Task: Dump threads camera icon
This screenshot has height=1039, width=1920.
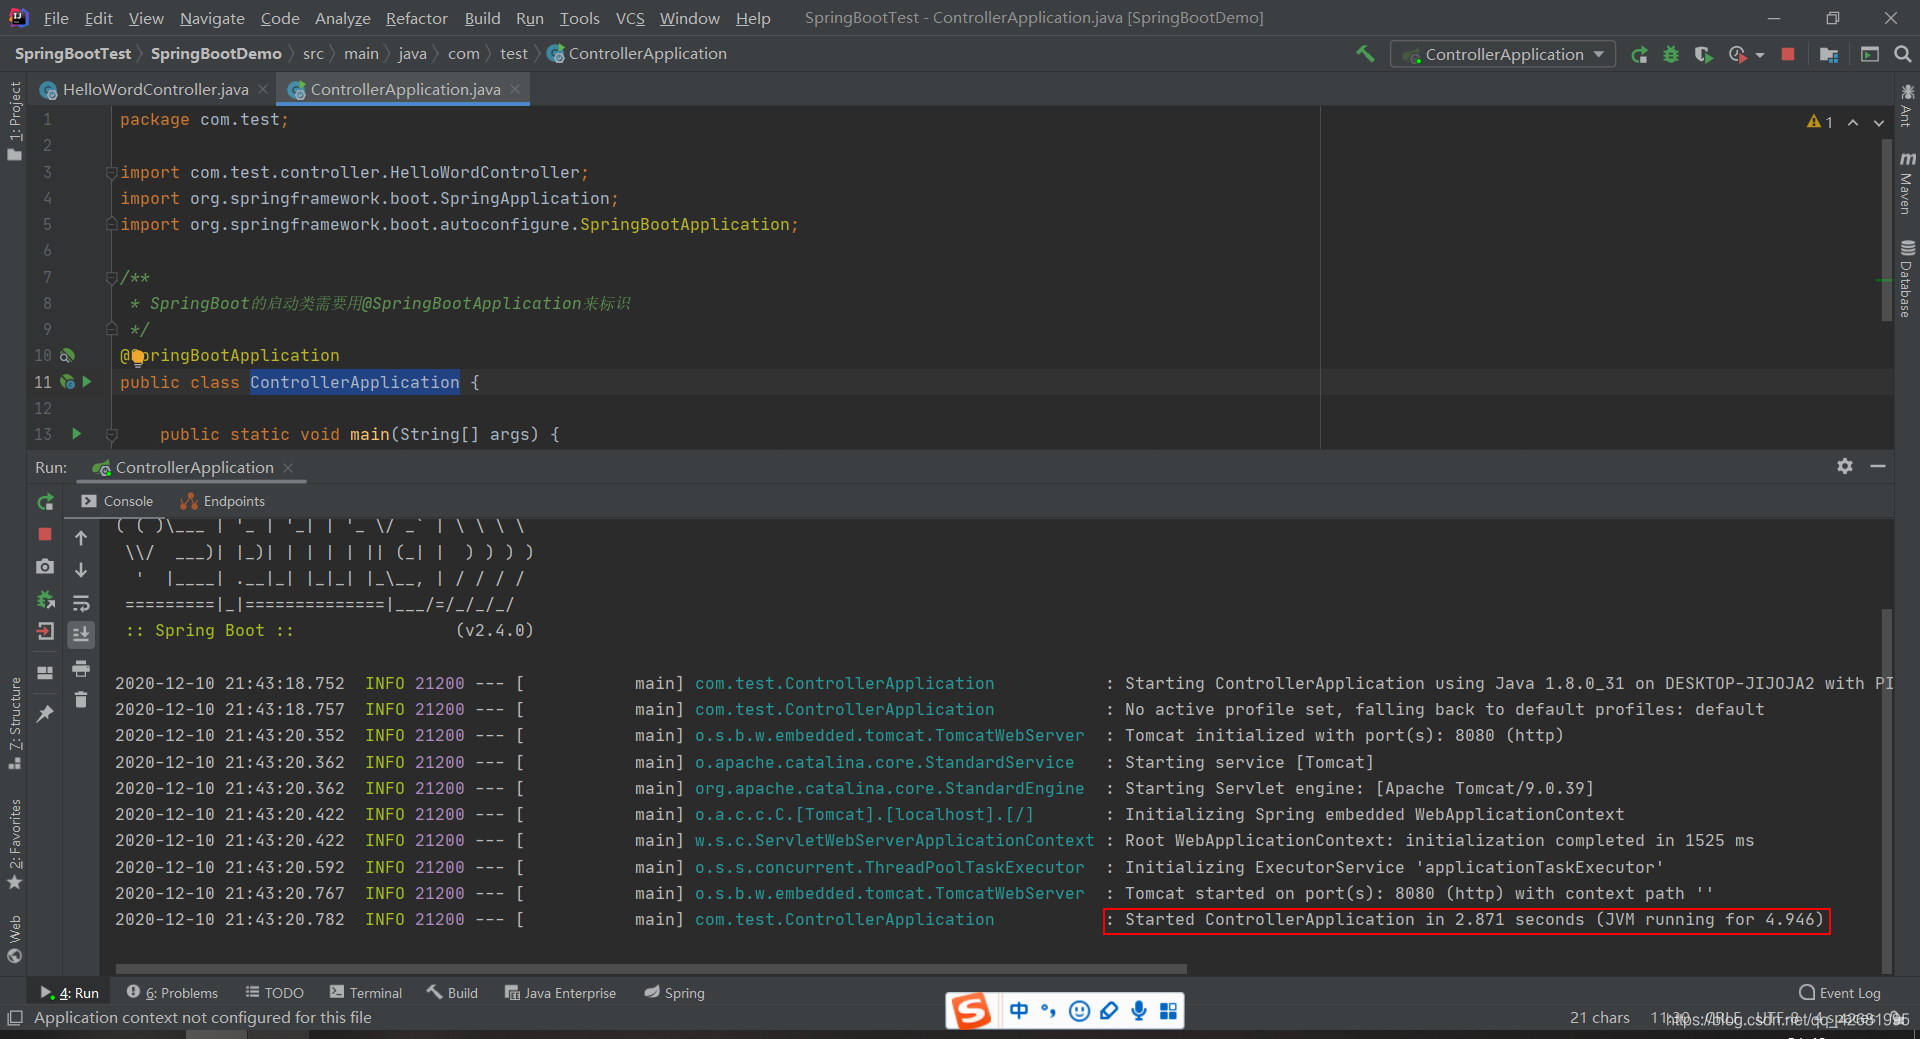Action: point(45,566)
